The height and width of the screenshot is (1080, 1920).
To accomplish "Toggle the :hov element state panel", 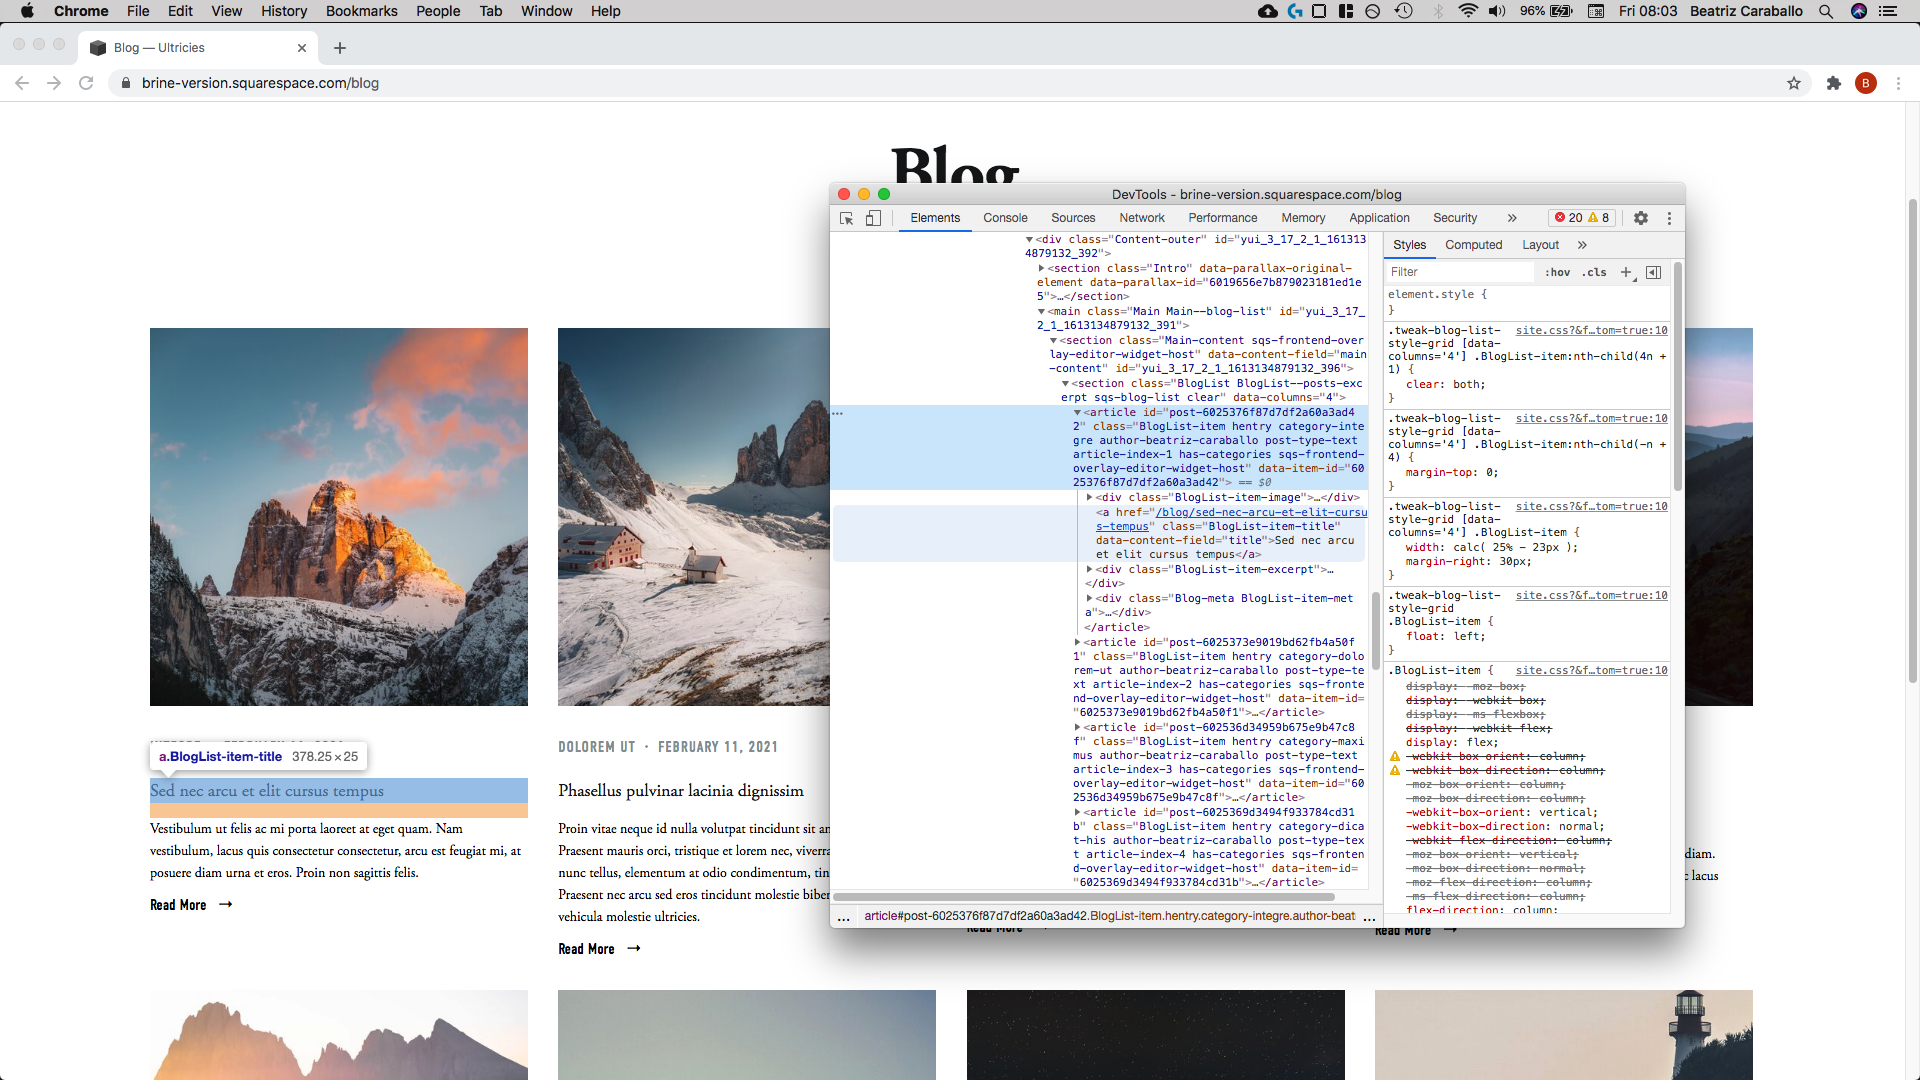I will click(1557, 272).
